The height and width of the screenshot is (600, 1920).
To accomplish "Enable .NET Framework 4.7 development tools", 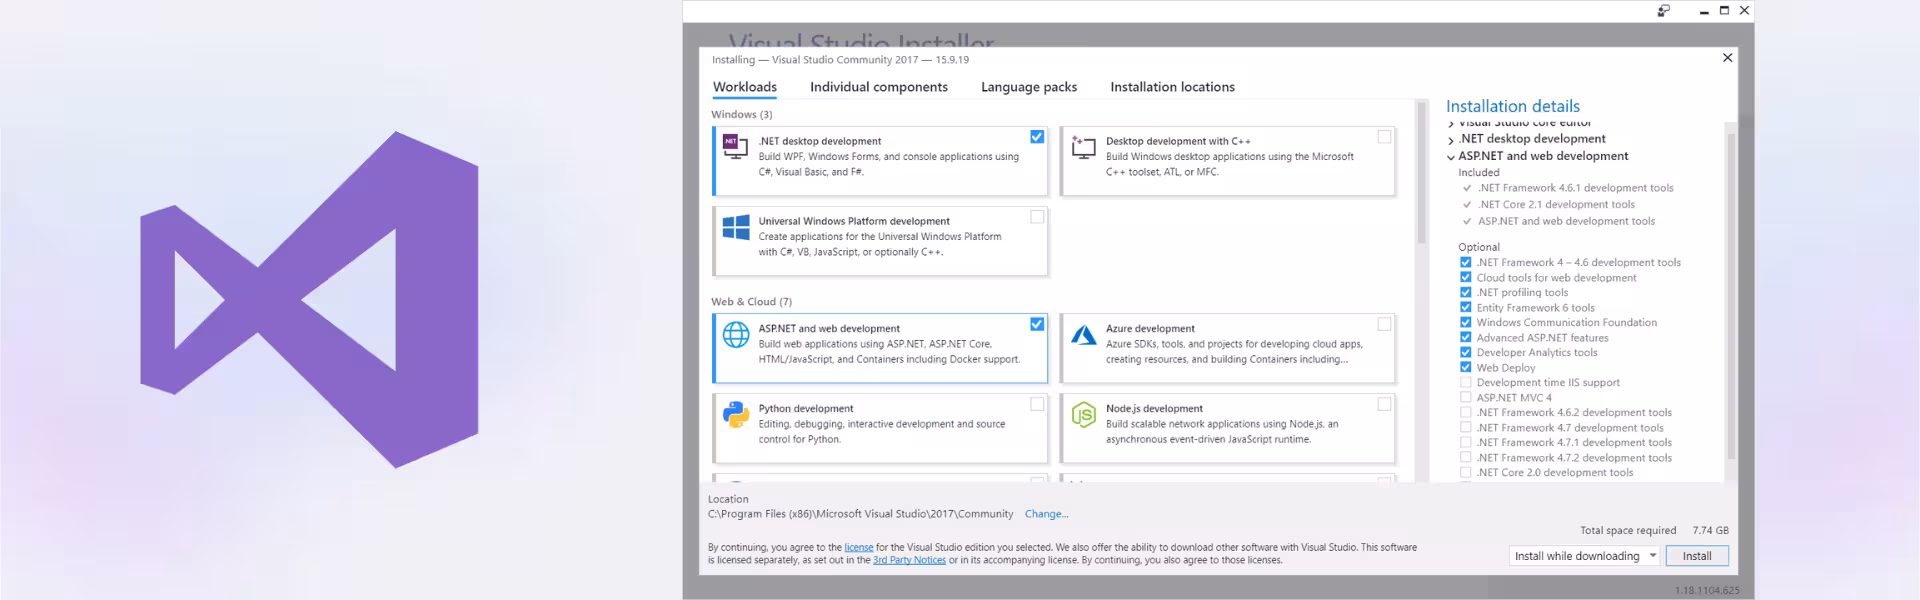I will click(1465, 427).
